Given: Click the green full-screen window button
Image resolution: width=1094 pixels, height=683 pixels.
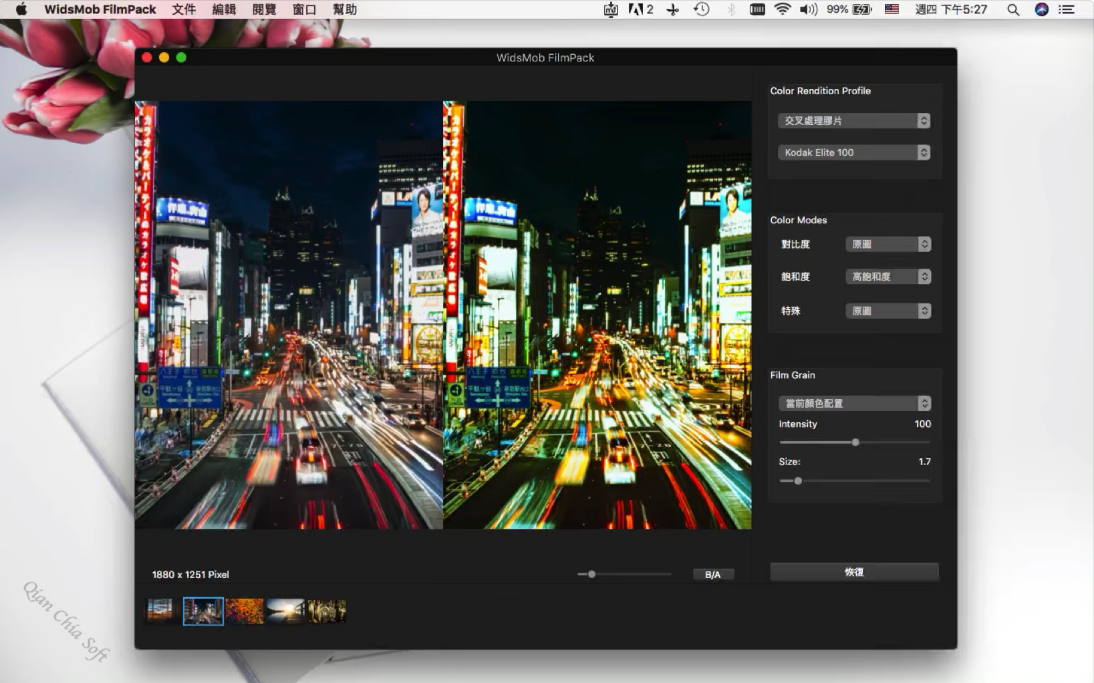Looking at the screenshot, I should pyautogui.click(x=181, y=57).
